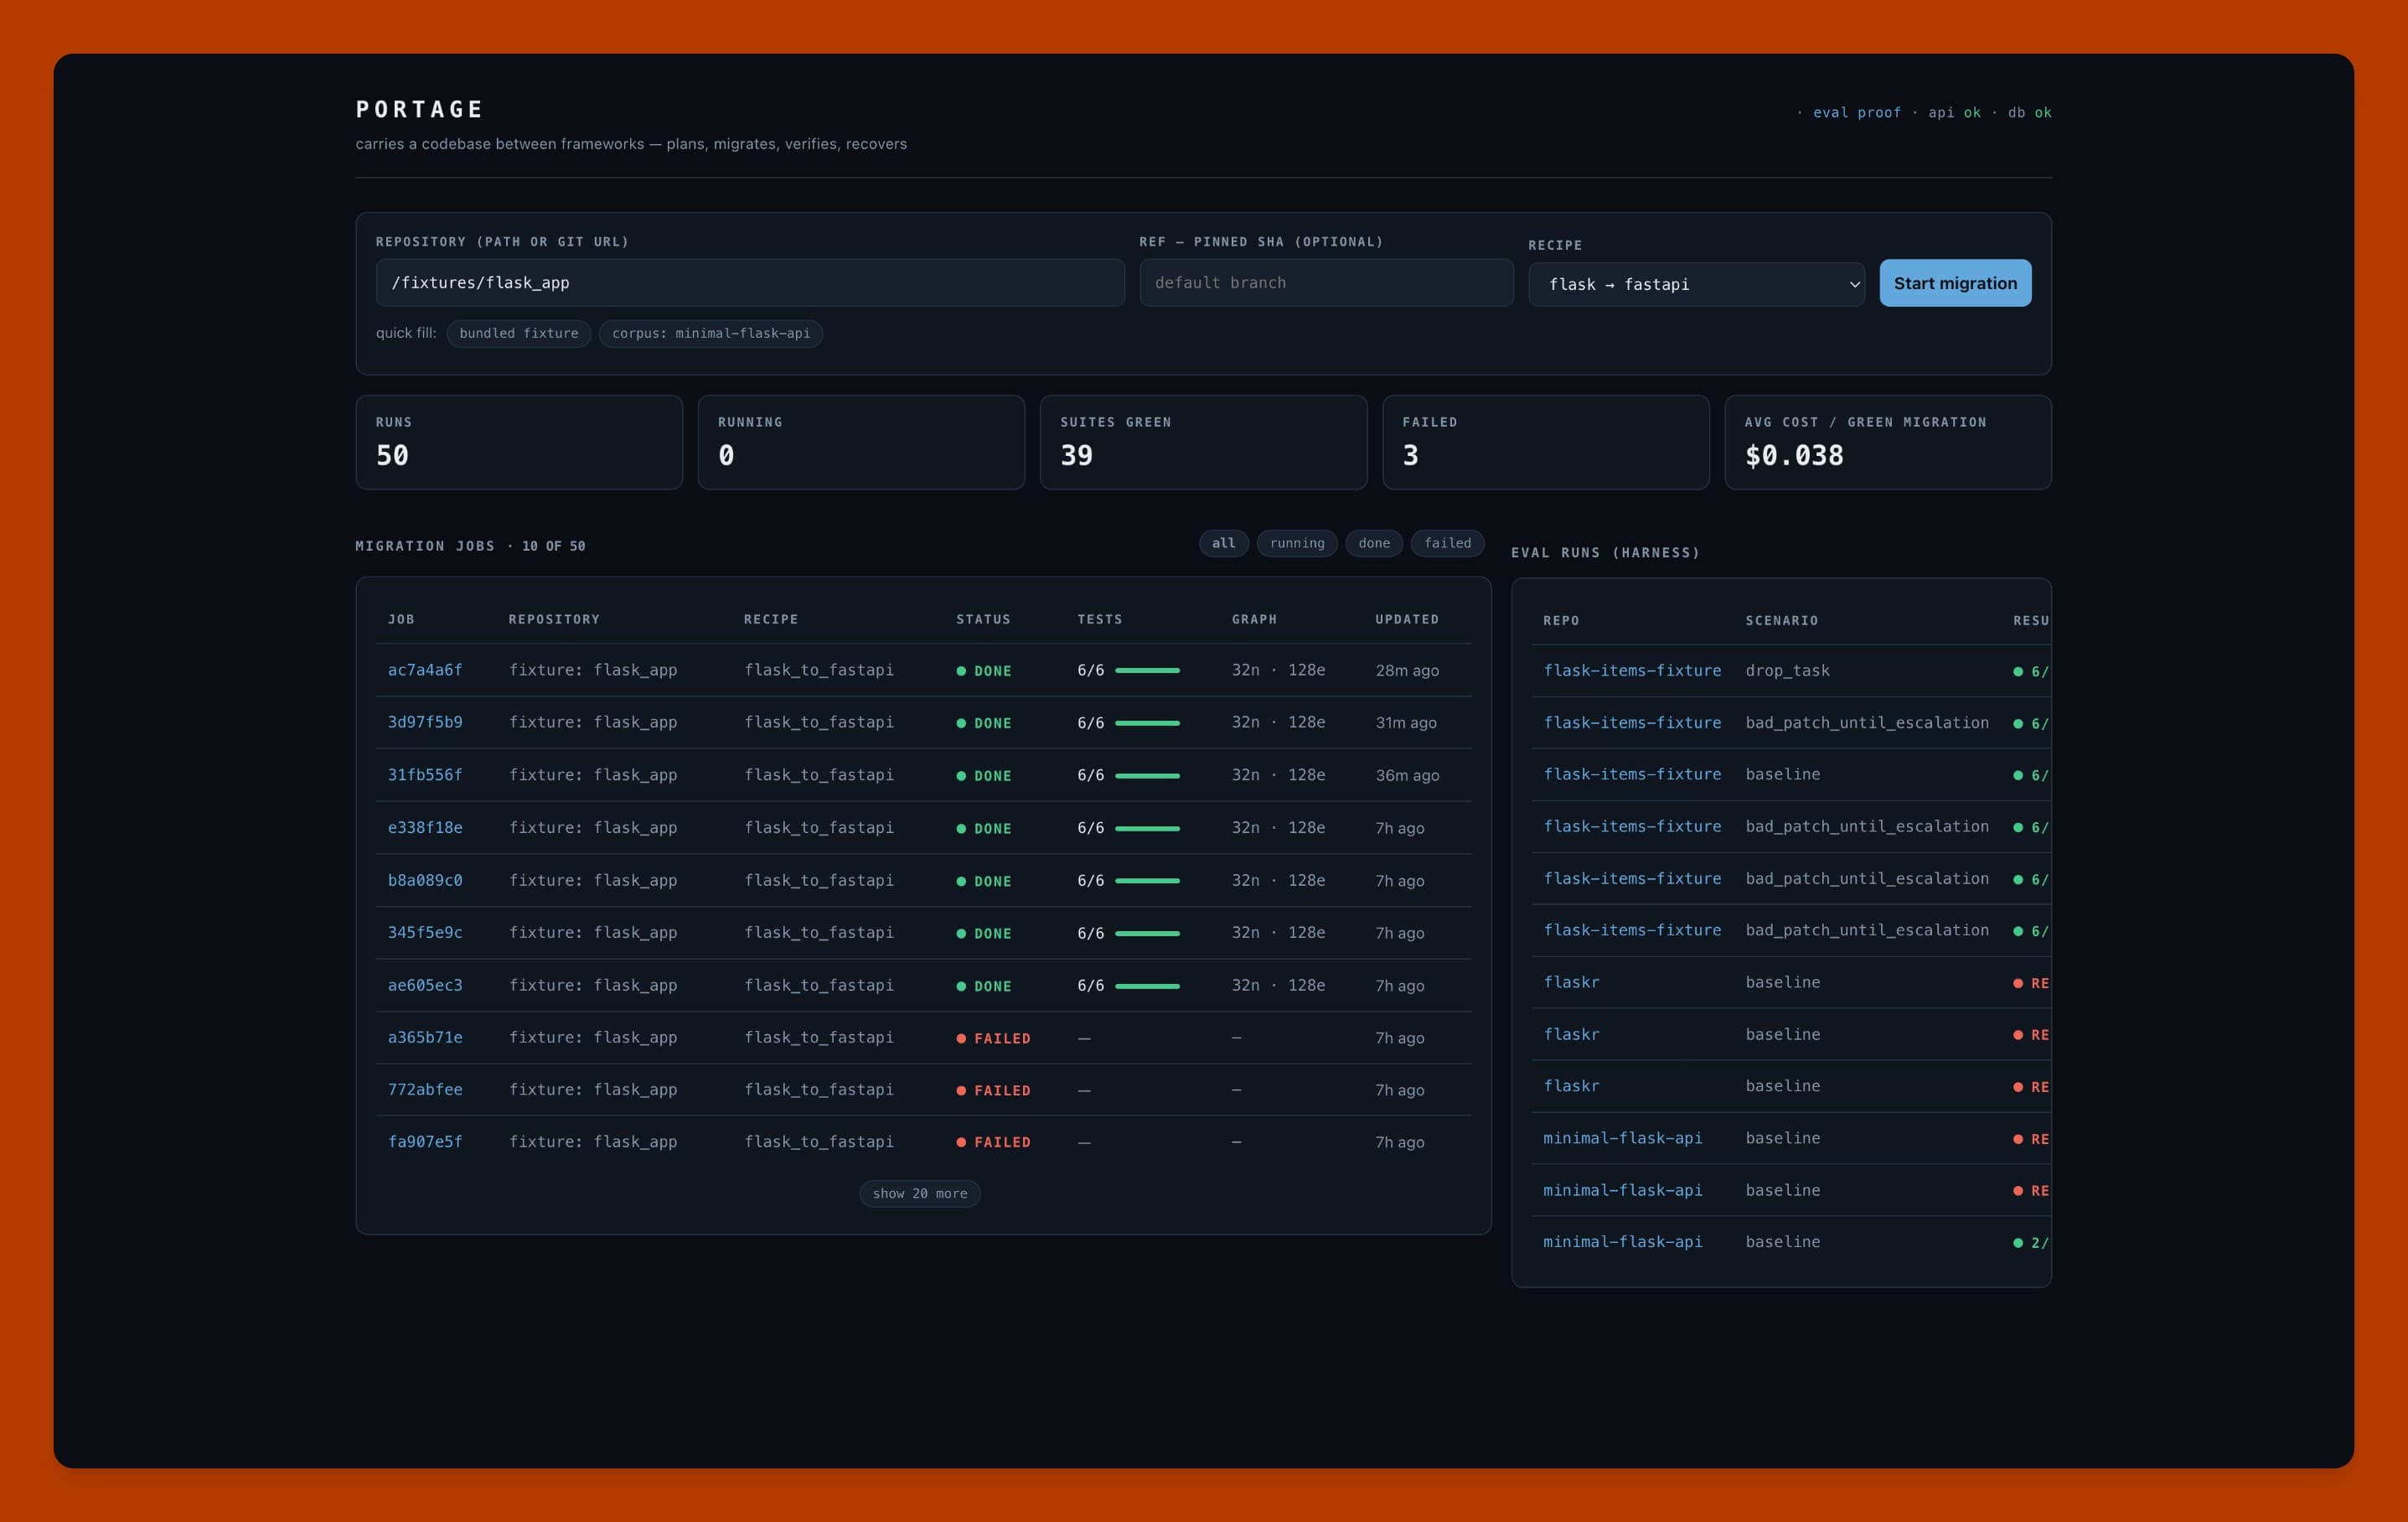Screen dimensions: 2408x1522
Task: Toggle the running jobs filter
Action: [1297, 543]
